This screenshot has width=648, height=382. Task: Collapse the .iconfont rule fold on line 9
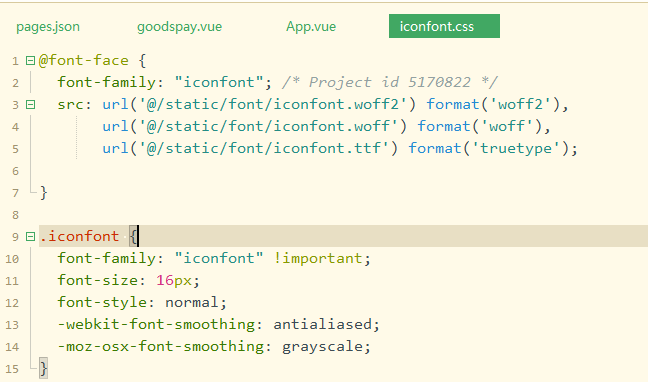point(30,236)
